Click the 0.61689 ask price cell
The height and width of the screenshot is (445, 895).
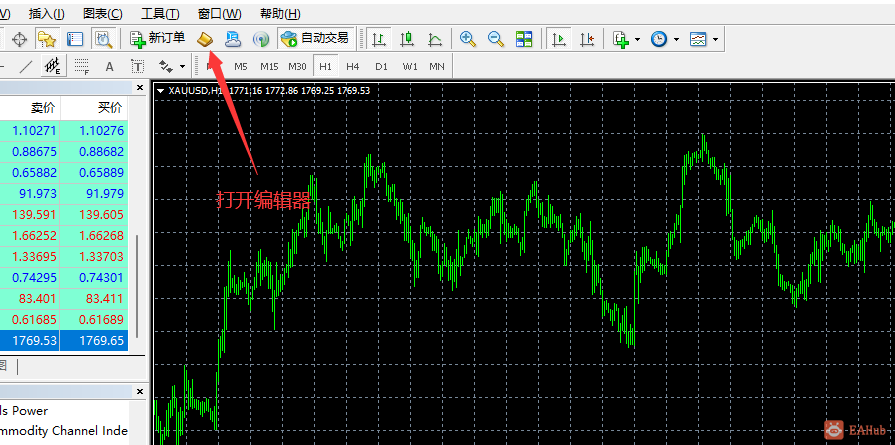point(94,319)
